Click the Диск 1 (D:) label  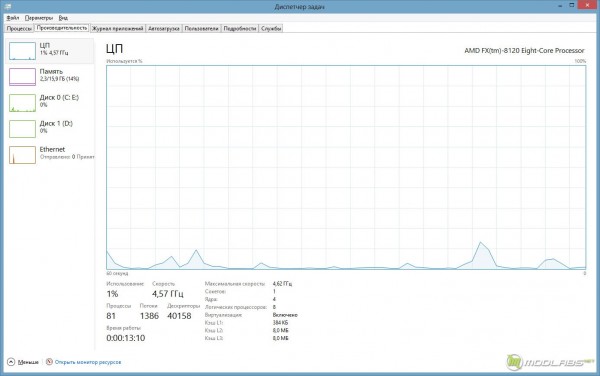pyautogui.click(x=56, y=124)
